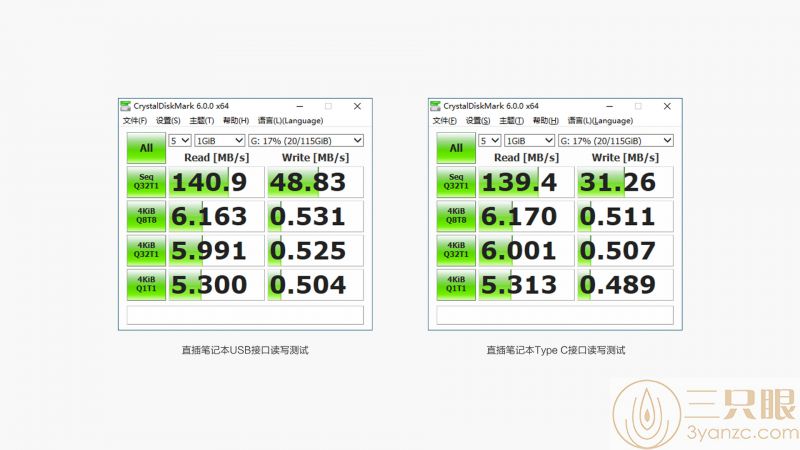The width and height of the screenshot is (800, 450).
Task: Click the 6.163 read value
Action: [x=216, y=216]
